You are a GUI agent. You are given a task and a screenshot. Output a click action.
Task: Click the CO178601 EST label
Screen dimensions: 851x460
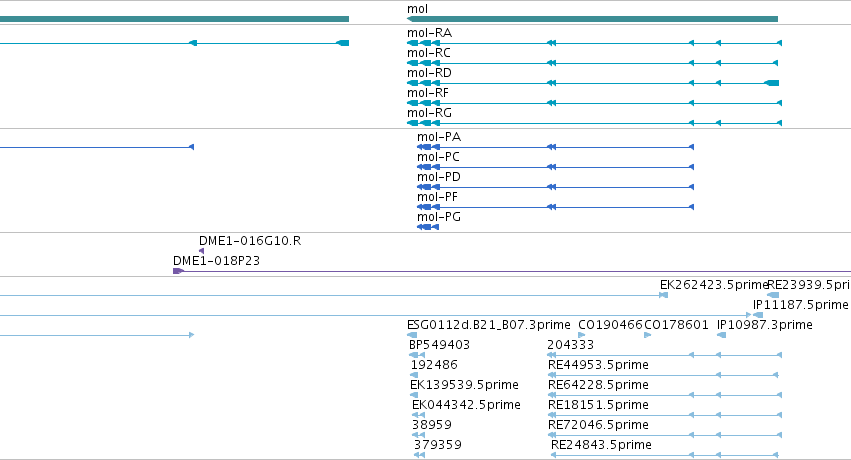(676, 325)
